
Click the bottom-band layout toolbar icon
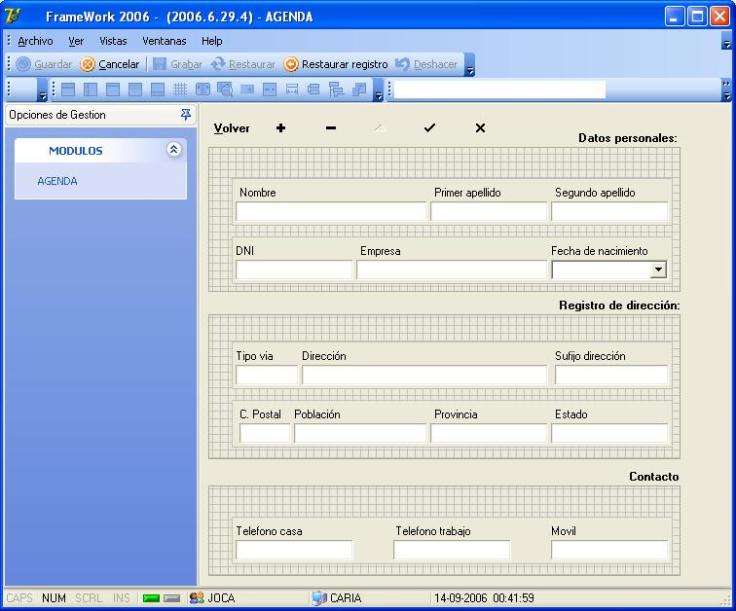tap(157, 89)
